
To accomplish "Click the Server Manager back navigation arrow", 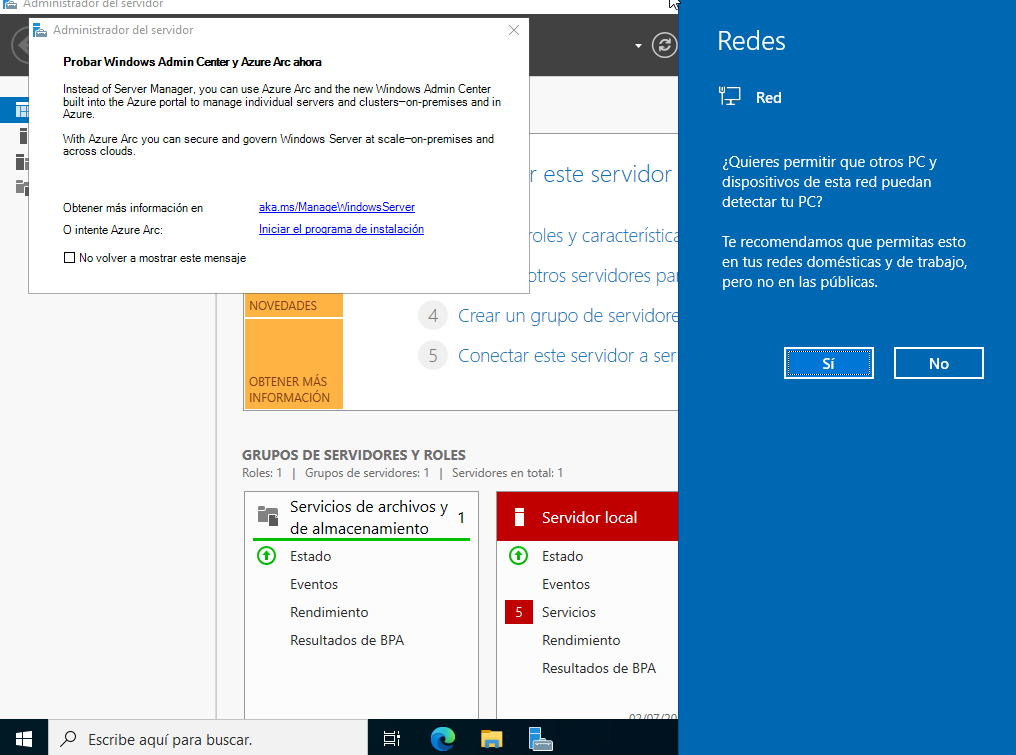I will point(21,45).
